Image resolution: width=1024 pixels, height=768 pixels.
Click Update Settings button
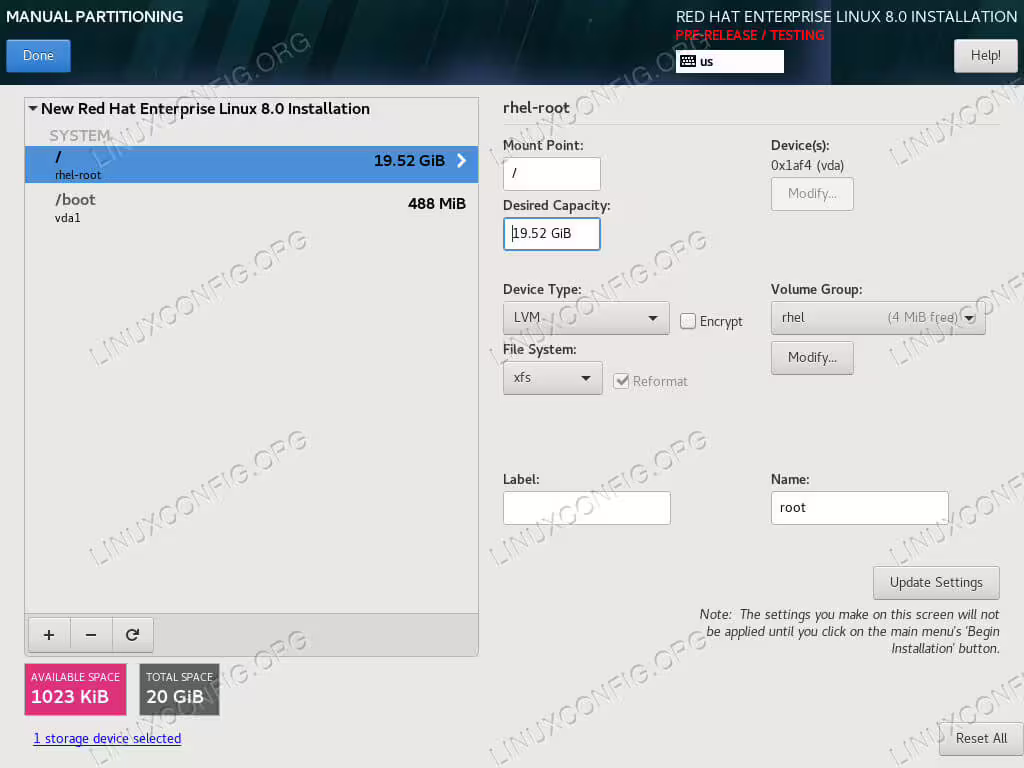pyautogui.click(x=936, y=583)
